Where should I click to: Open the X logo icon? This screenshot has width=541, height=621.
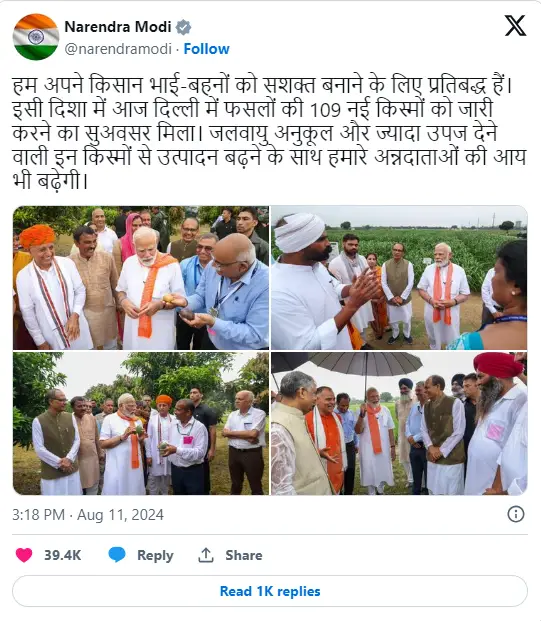pos(515,26)
